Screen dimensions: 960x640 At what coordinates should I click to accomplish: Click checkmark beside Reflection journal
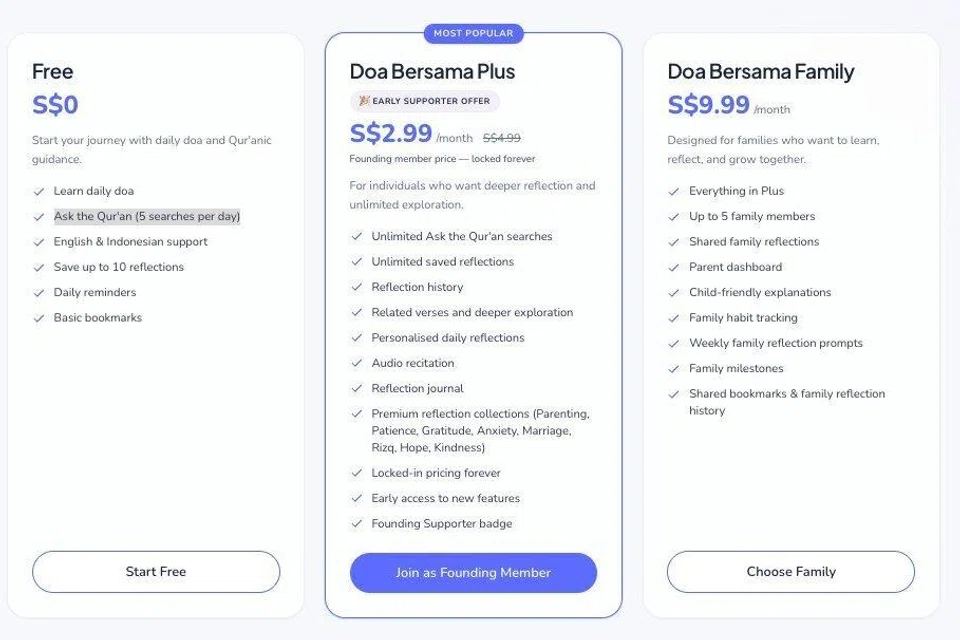click(357, 389)
